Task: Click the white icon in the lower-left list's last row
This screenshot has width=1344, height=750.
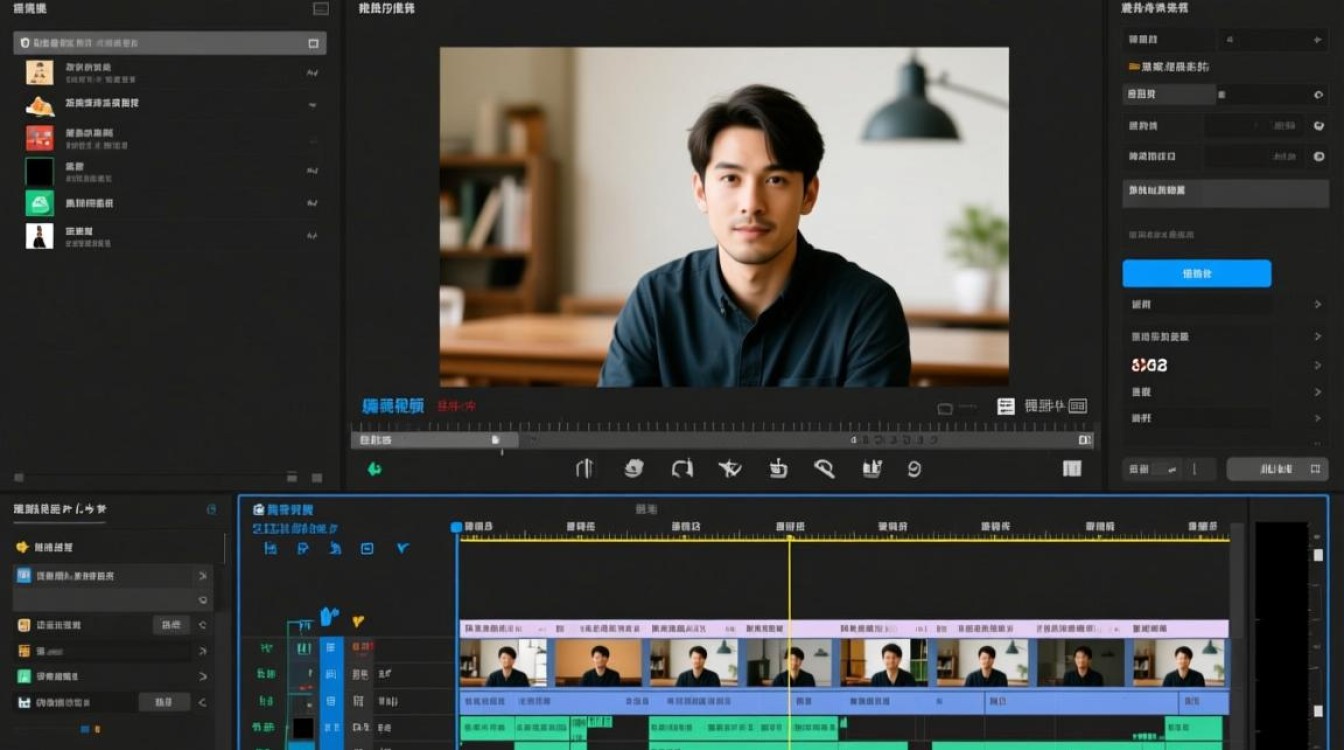Action: (24, 703)
